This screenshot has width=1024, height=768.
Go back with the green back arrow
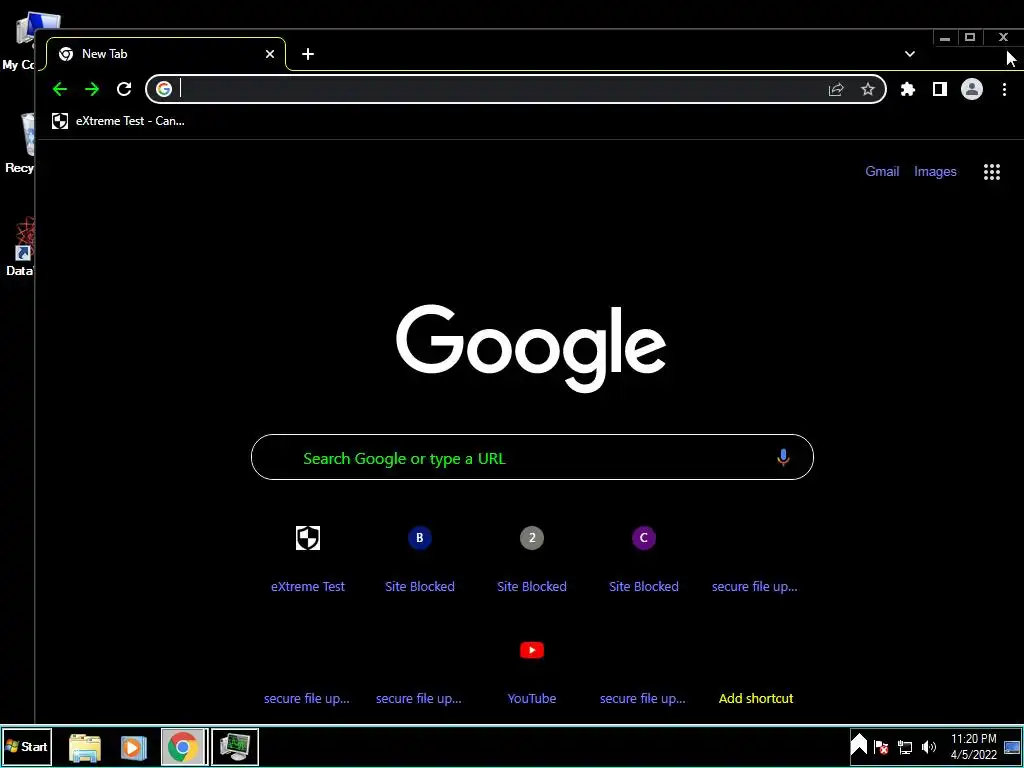pos(59,89)
